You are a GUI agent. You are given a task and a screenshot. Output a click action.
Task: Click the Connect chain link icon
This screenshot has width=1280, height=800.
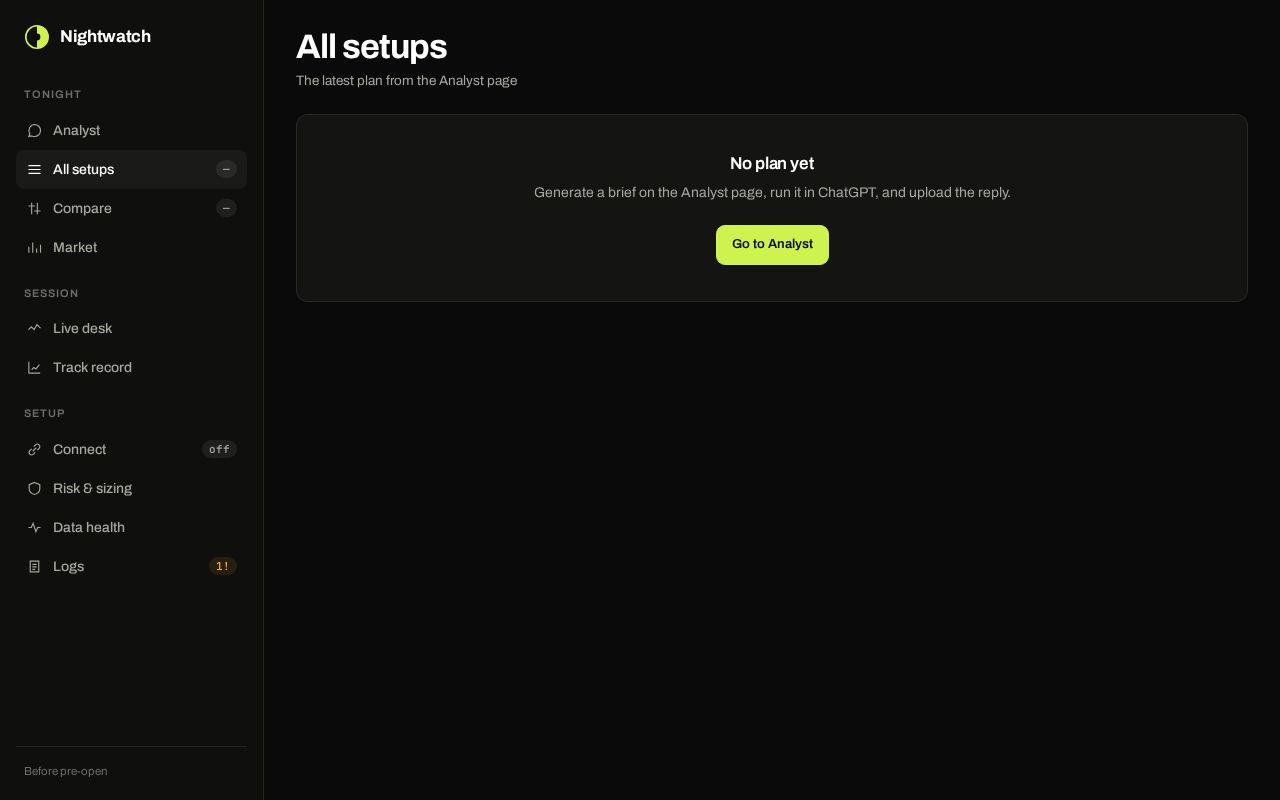(34, 450)
